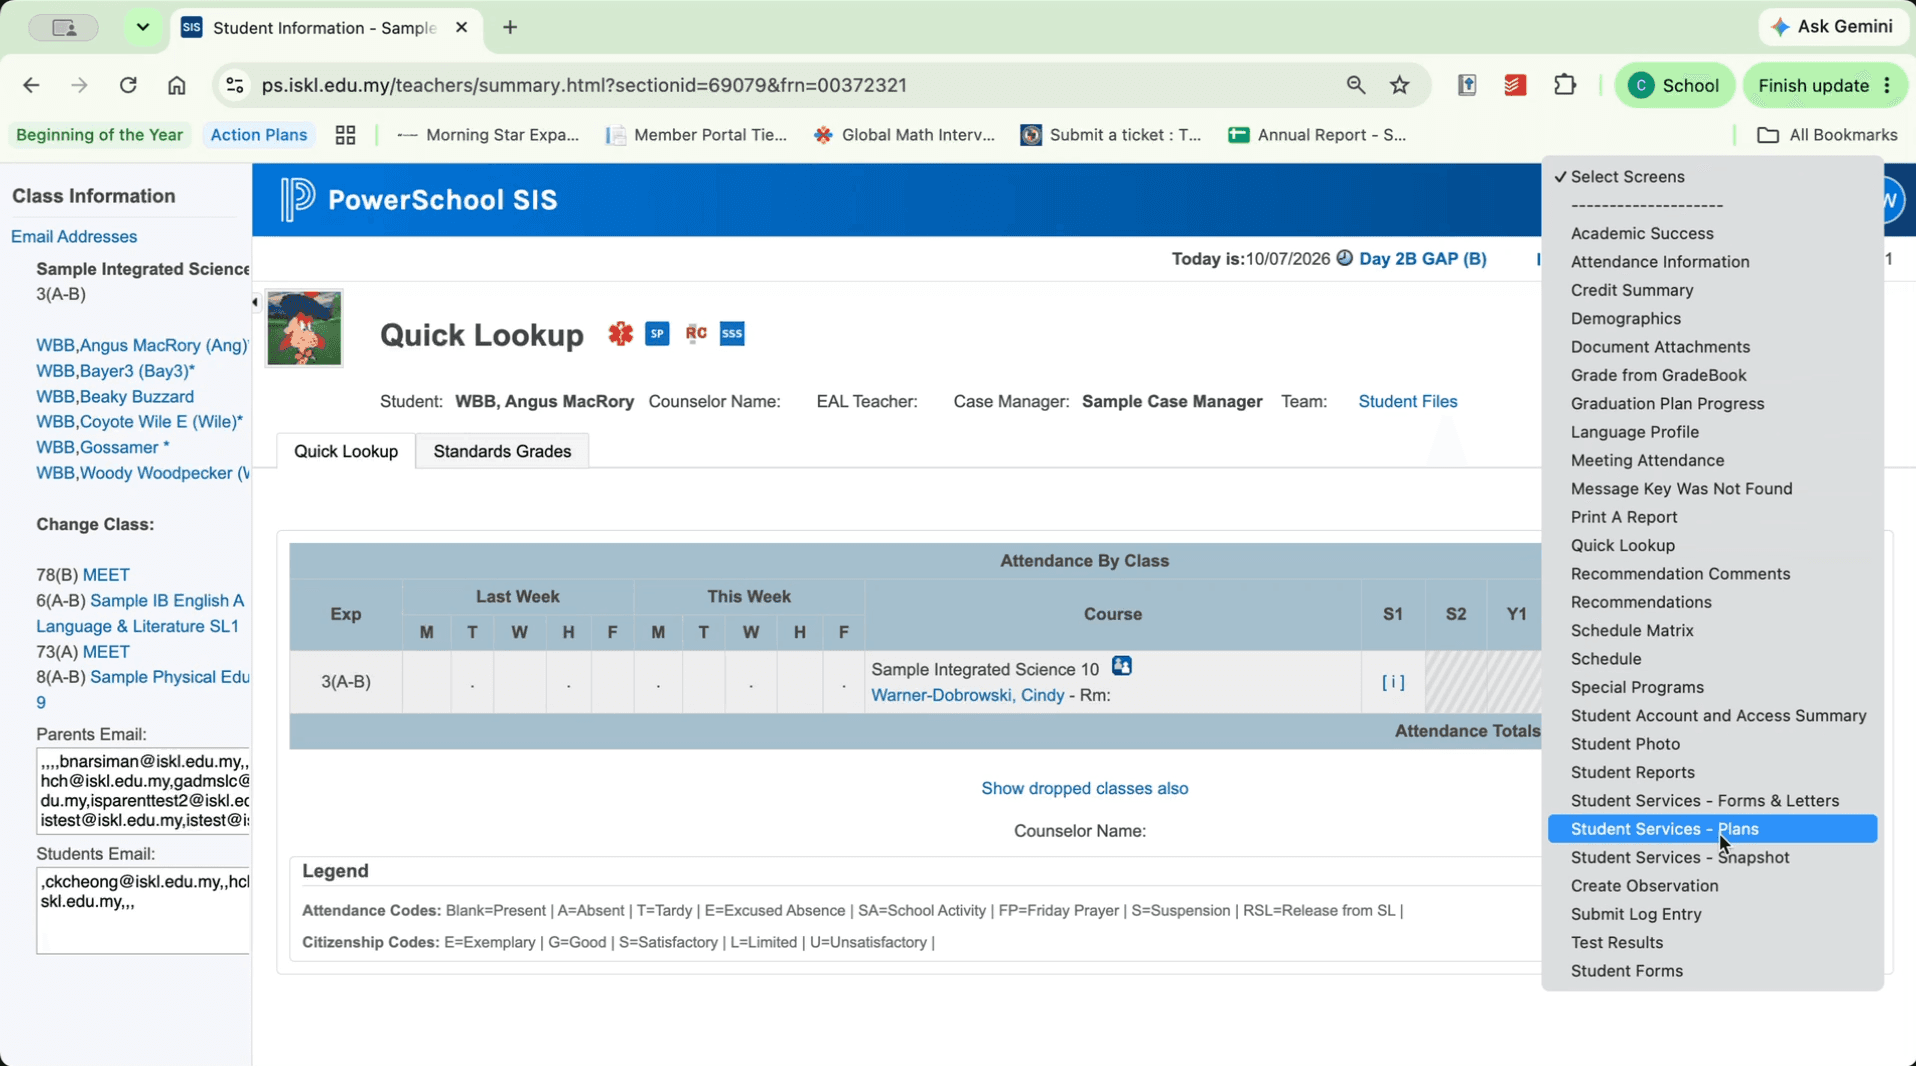Image resolution: width=1916 pixels, height=1066 pixels.
Task: Click the browser address bar URL
Action: (x=584, y=85)
